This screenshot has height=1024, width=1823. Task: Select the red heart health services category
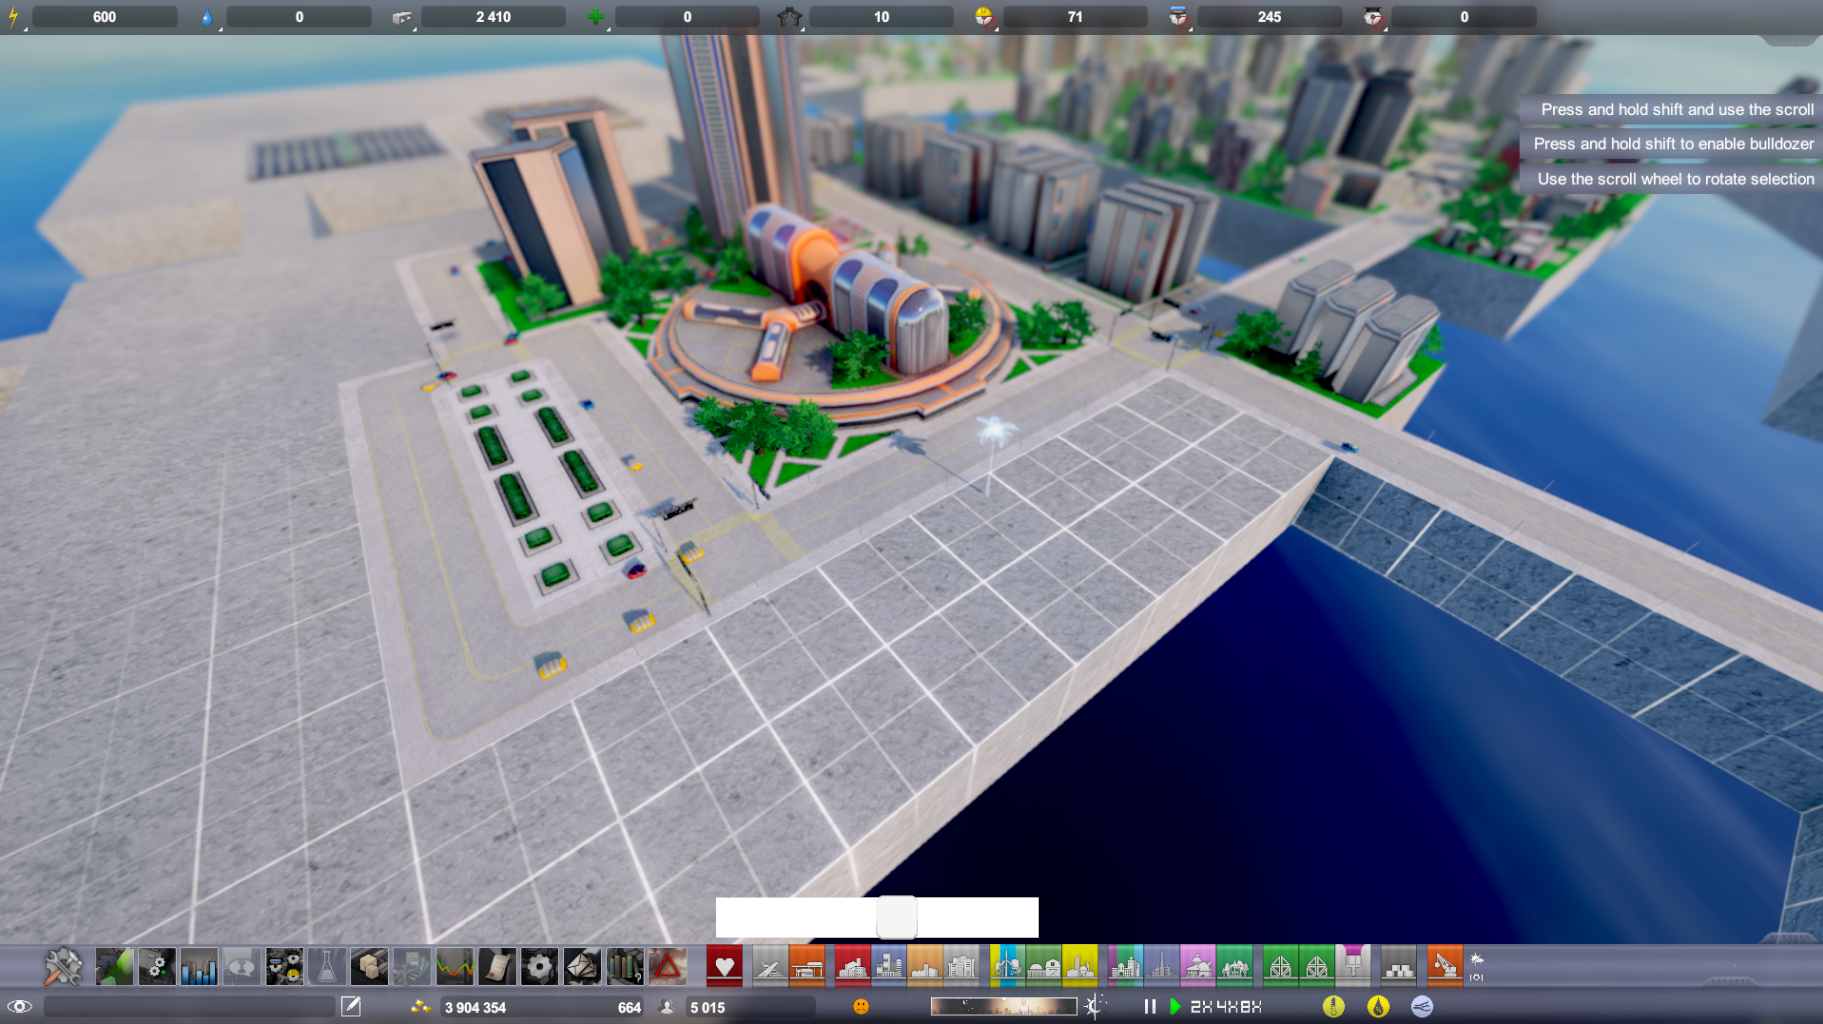tap(724, 967)
